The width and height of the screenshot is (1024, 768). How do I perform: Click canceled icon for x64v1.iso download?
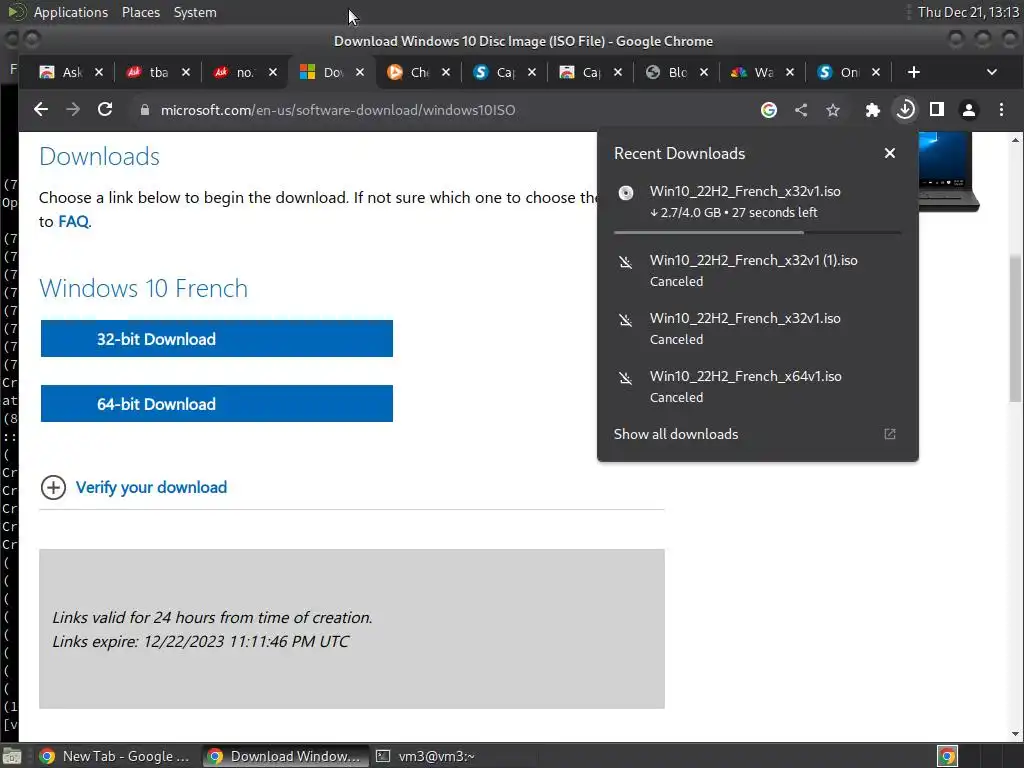pos(626,378)
